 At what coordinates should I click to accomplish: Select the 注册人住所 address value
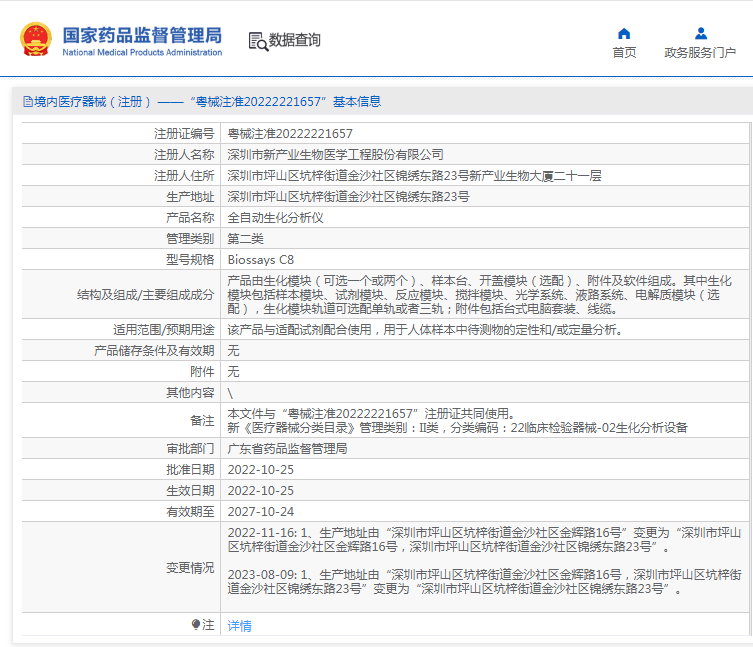click(414, 176)
